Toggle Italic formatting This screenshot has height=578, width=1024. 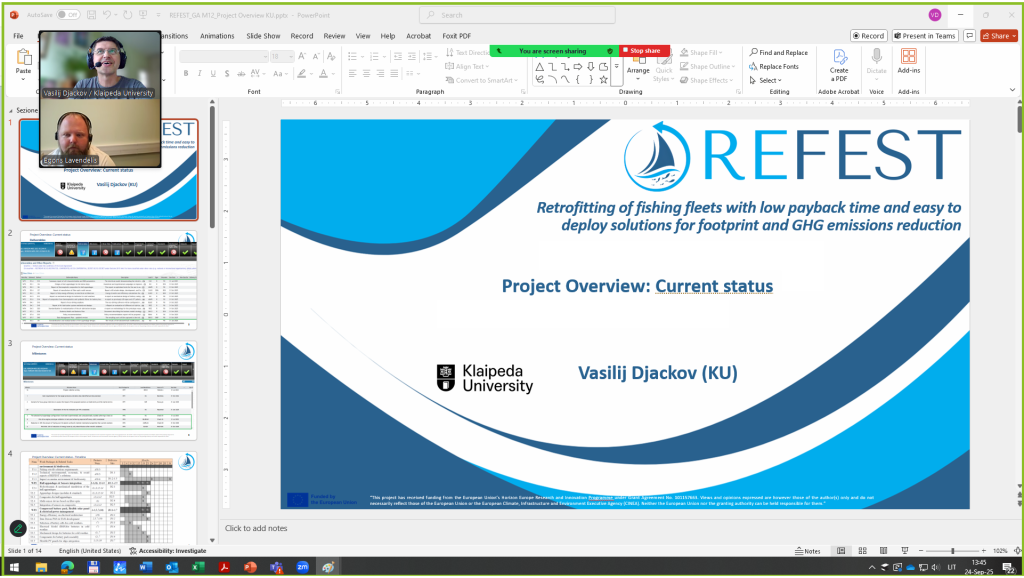[199, 74]
